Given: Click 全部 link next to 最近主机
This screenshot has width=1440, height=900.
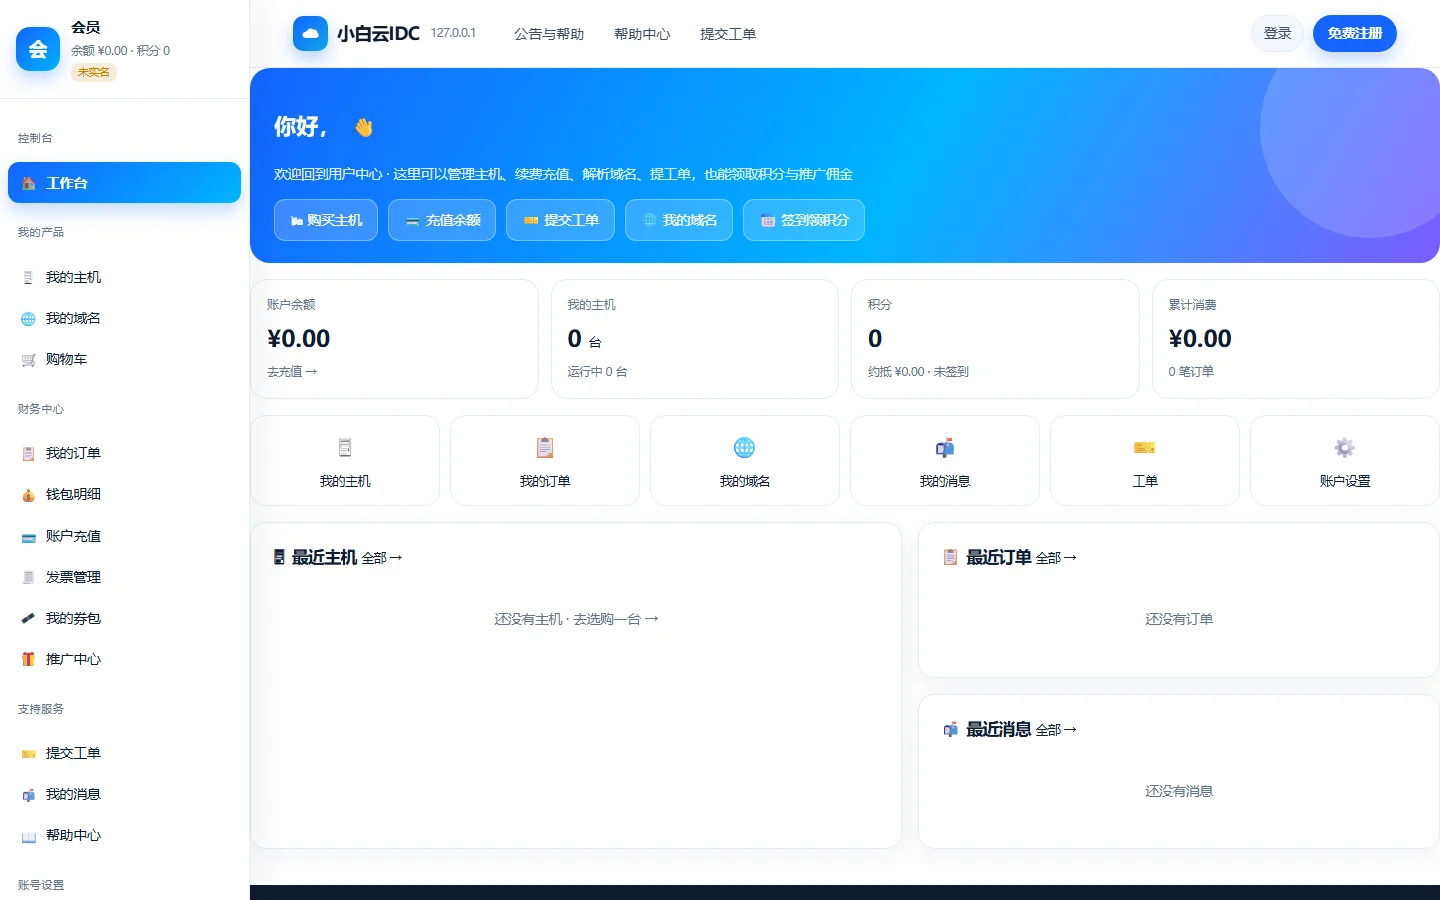Looking at the screenshot, I should coord(382,558).
